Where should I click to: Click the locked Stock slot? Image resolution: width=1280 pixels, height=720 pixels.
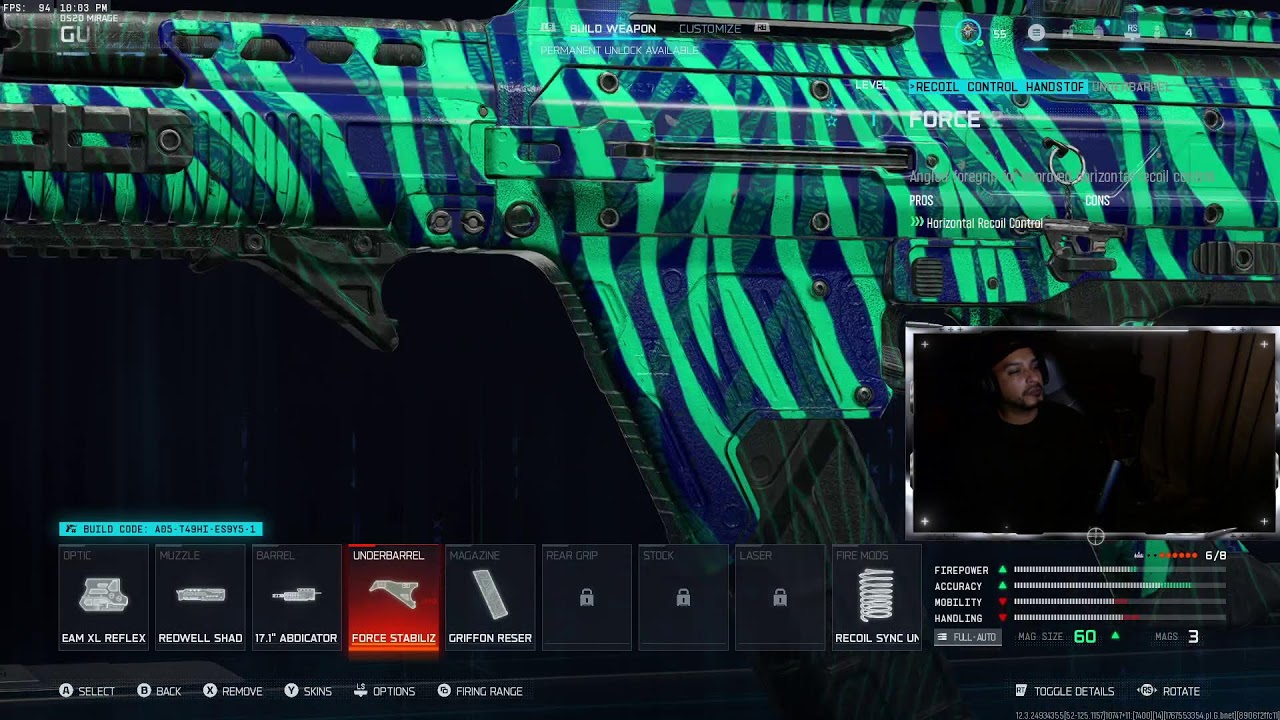683,598
